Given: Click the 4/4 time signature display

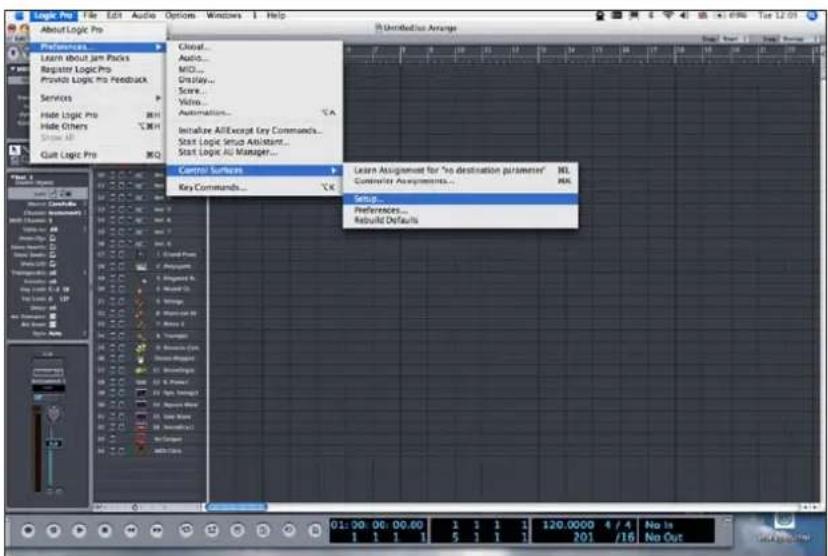Looking at the screenshot, I should [x=618, y=525].
